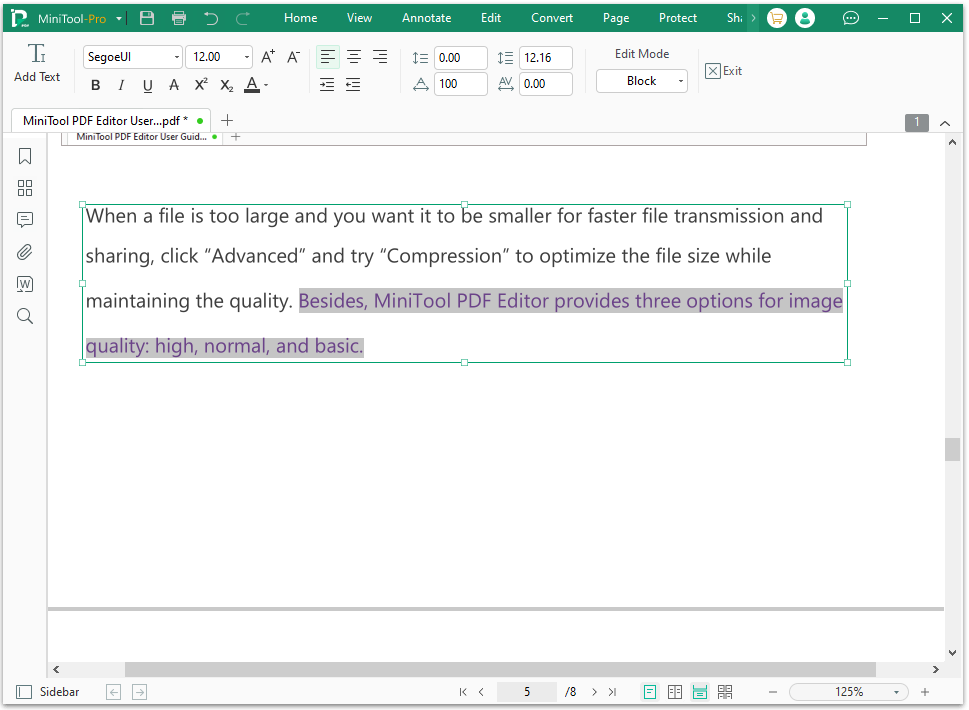
Task: Go to the next page
Action: [595, 692]
